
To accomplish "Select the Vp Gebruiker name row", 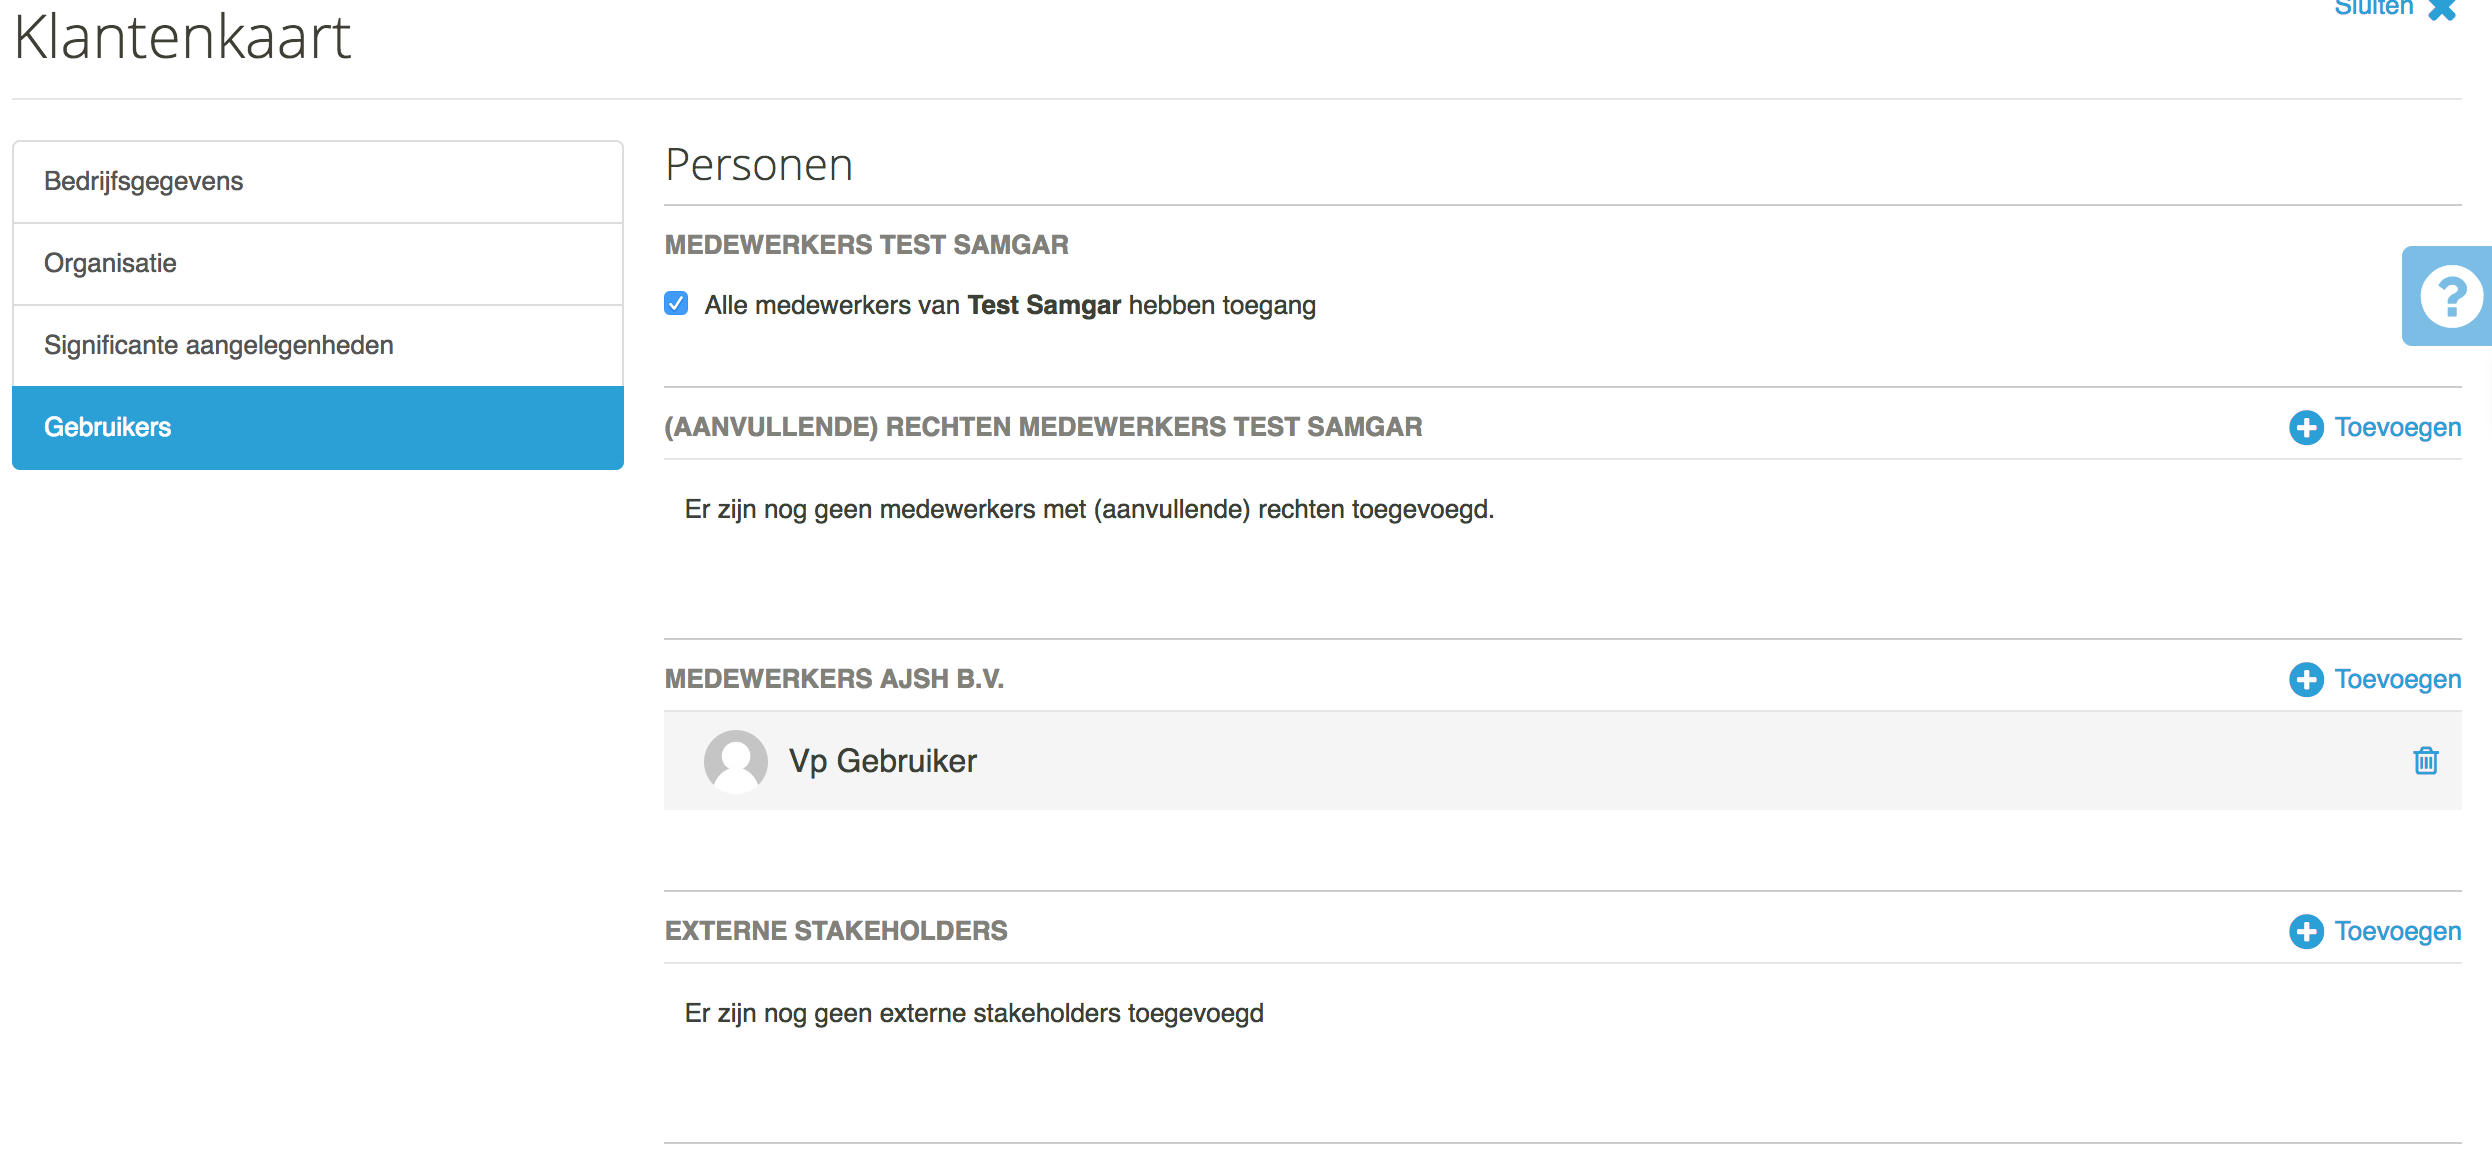I will (1562, 761).
